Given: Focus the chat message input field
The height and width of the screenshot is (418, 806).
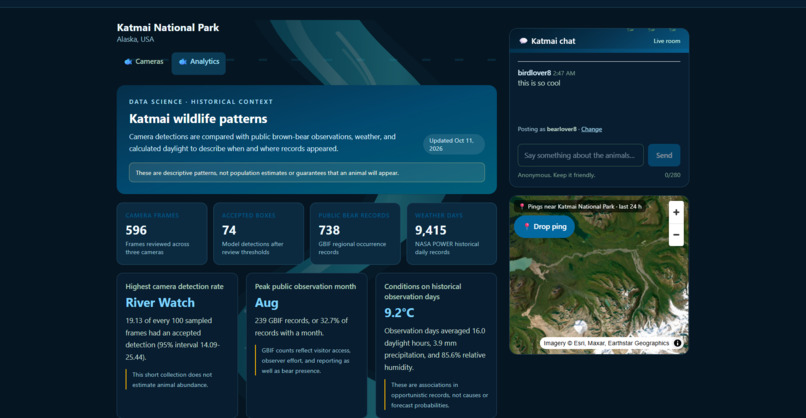Looking at the screenshot, I should 580,155.
